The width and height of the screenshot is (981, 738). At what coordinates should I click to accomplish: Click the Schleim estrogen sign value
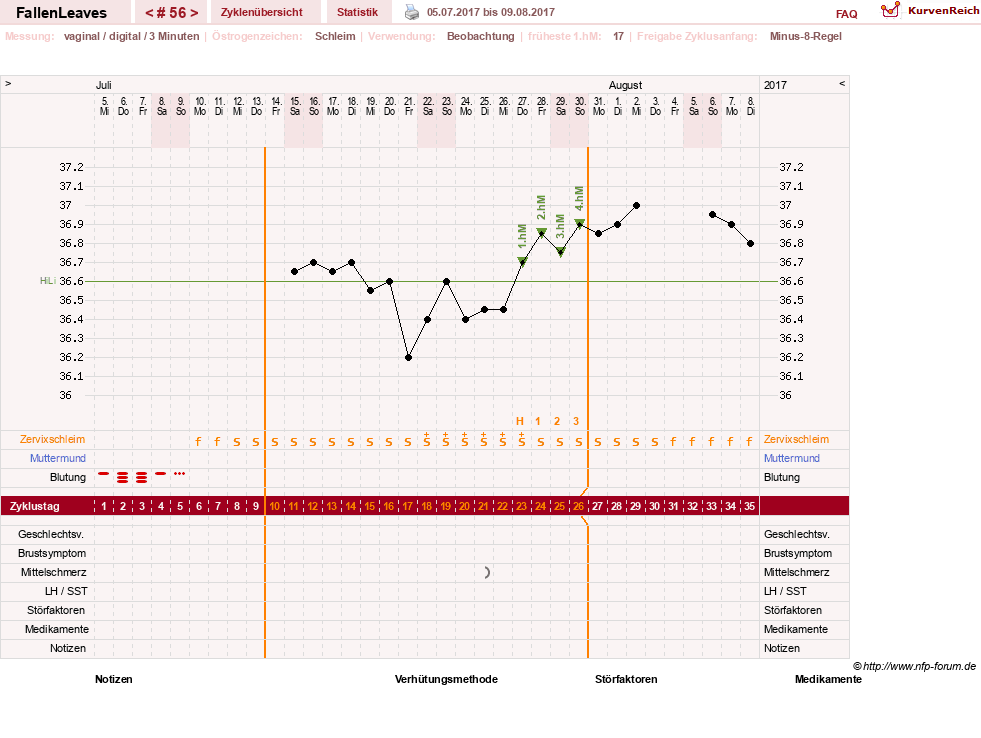point(335,36)
